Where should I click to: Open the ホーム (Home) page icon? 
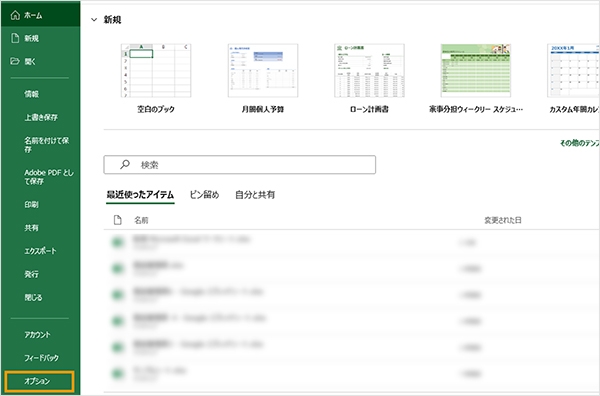click(x=15, y=15)
